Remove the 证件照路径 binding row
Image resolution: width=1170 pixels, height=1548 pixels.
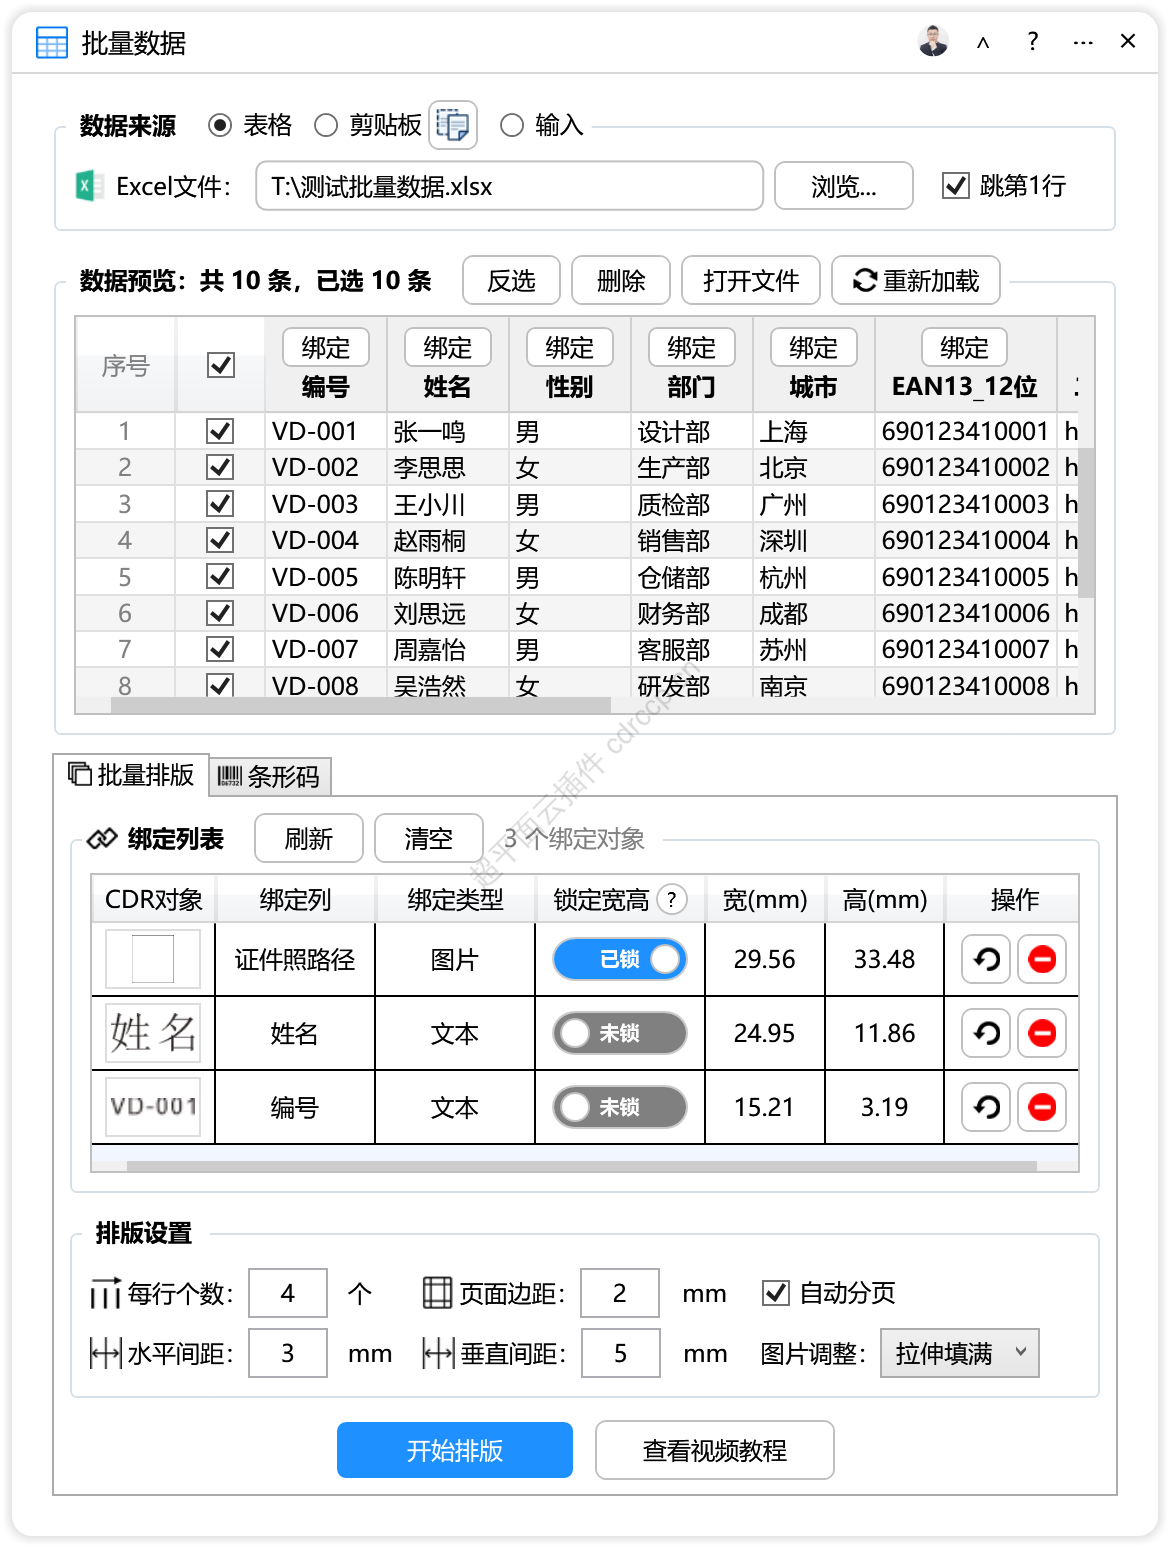(x=1042, y=959)
